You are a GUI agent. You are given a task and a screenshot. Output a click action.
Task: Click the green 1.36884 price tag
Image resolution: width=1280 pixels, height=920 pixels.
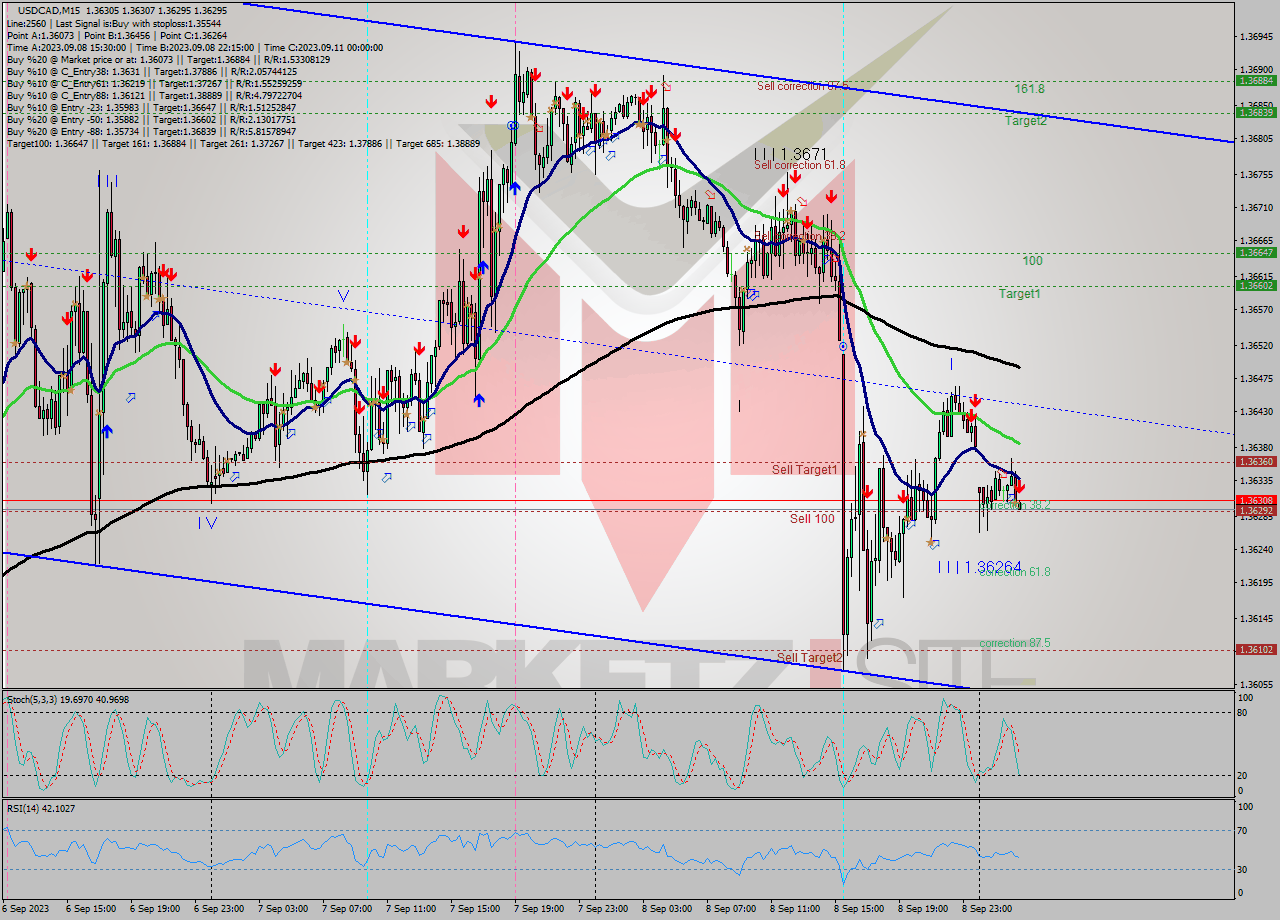coord(1255,80)
